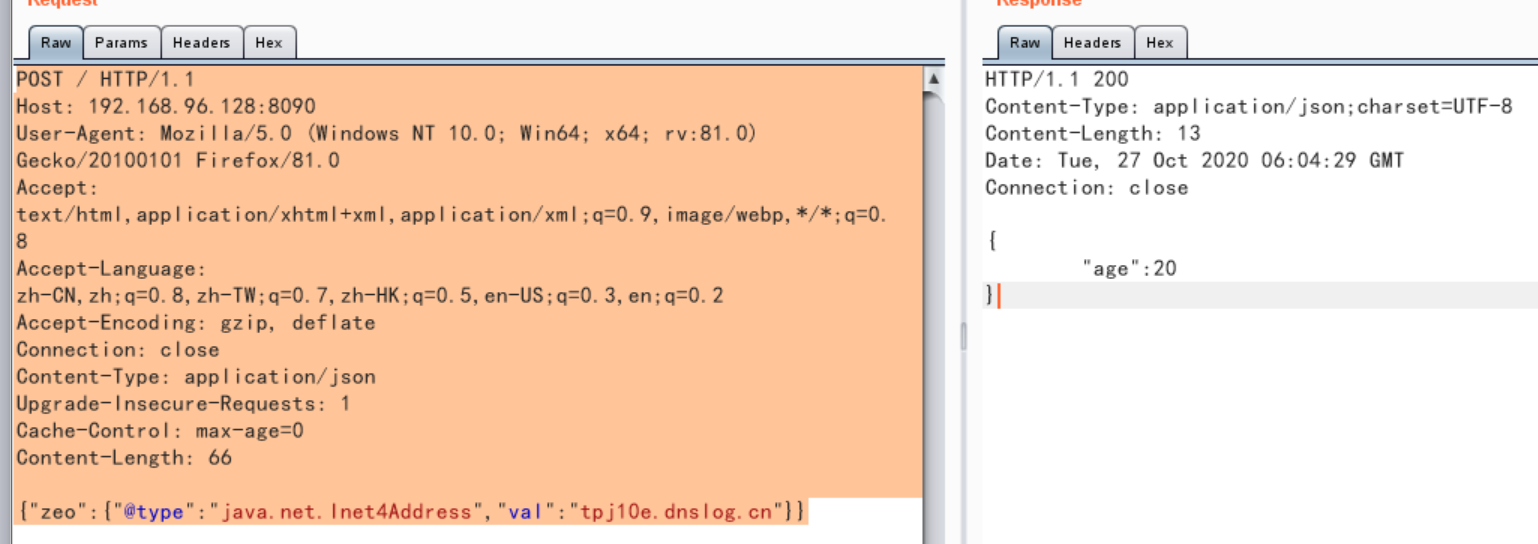This screenshot has height=544, width=1538.
Task: Click the "age":20 response body line
Action: point(1130,268)
